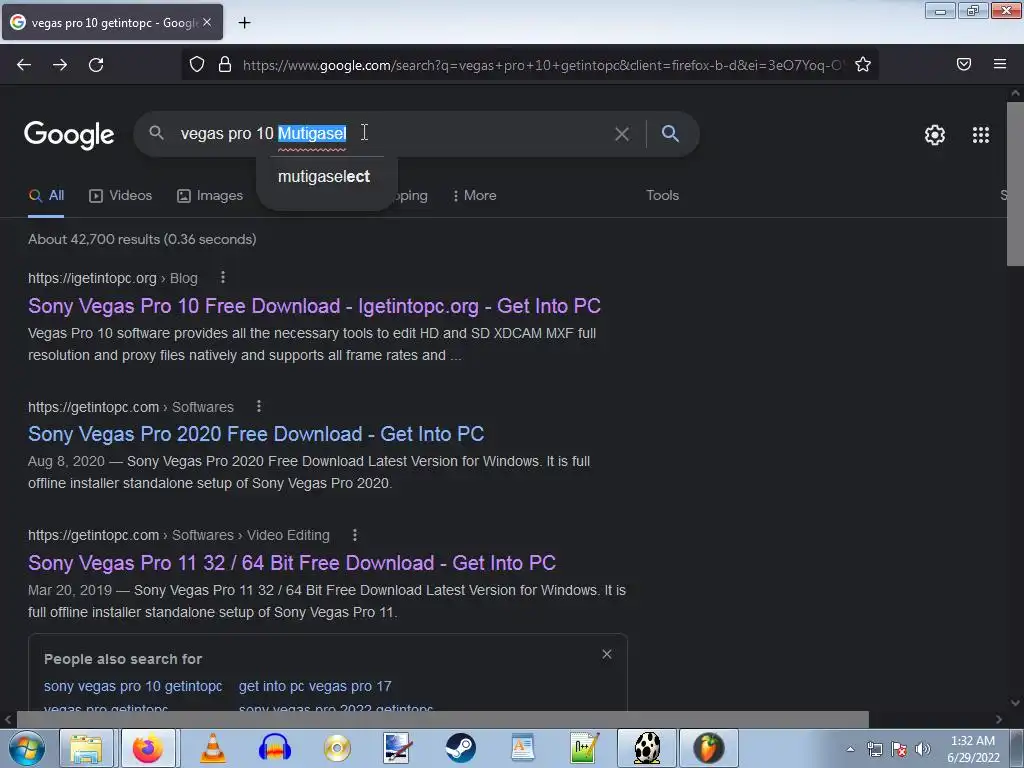Open Sony Vegas Pro 10 Free Download link
The height and width of the screenshot is (768, 1024).
coord(314,306)
